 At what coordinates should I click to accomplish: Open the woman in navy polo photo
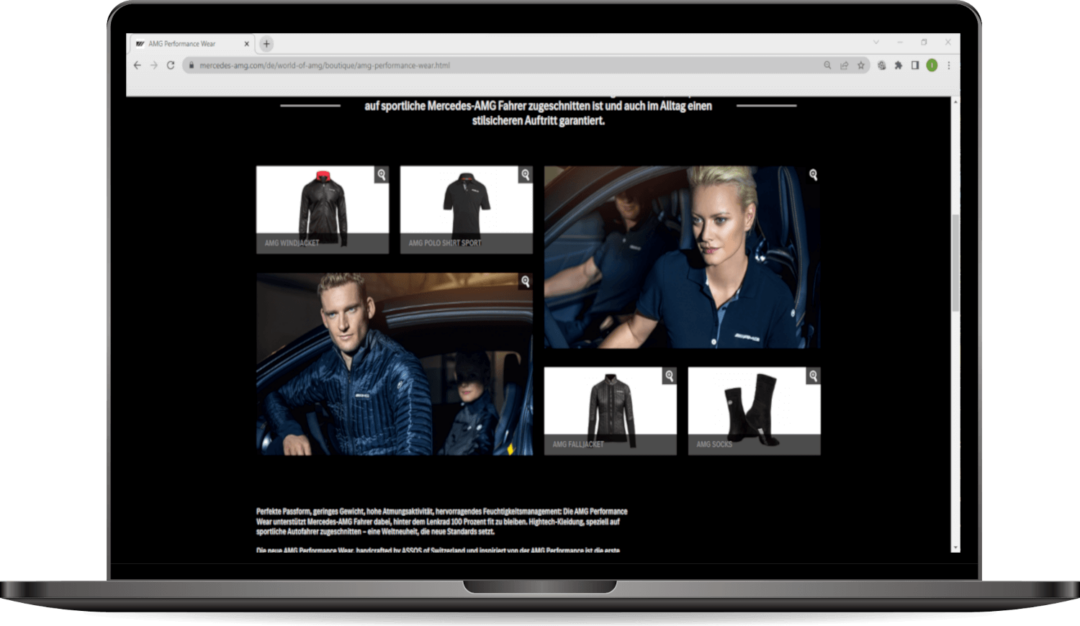point(682,257)
